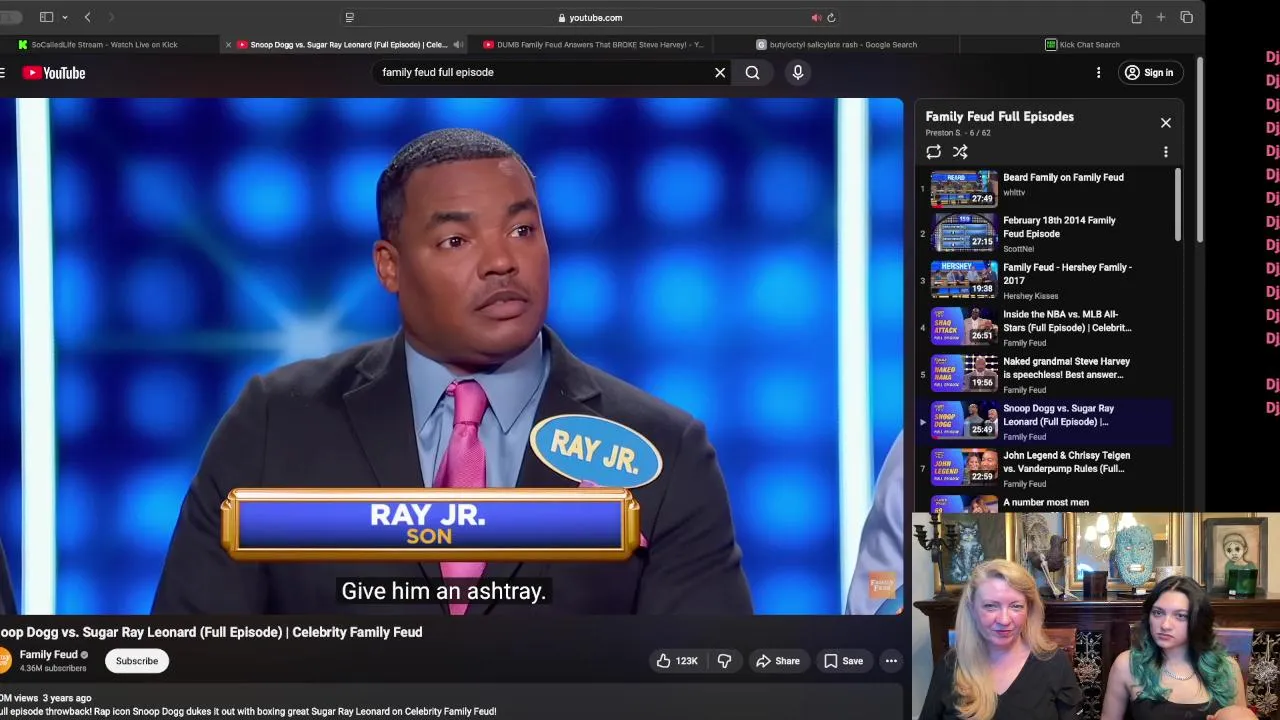Close the Snoop Dogg tab

pyautogui.click(x=228, y=44)
